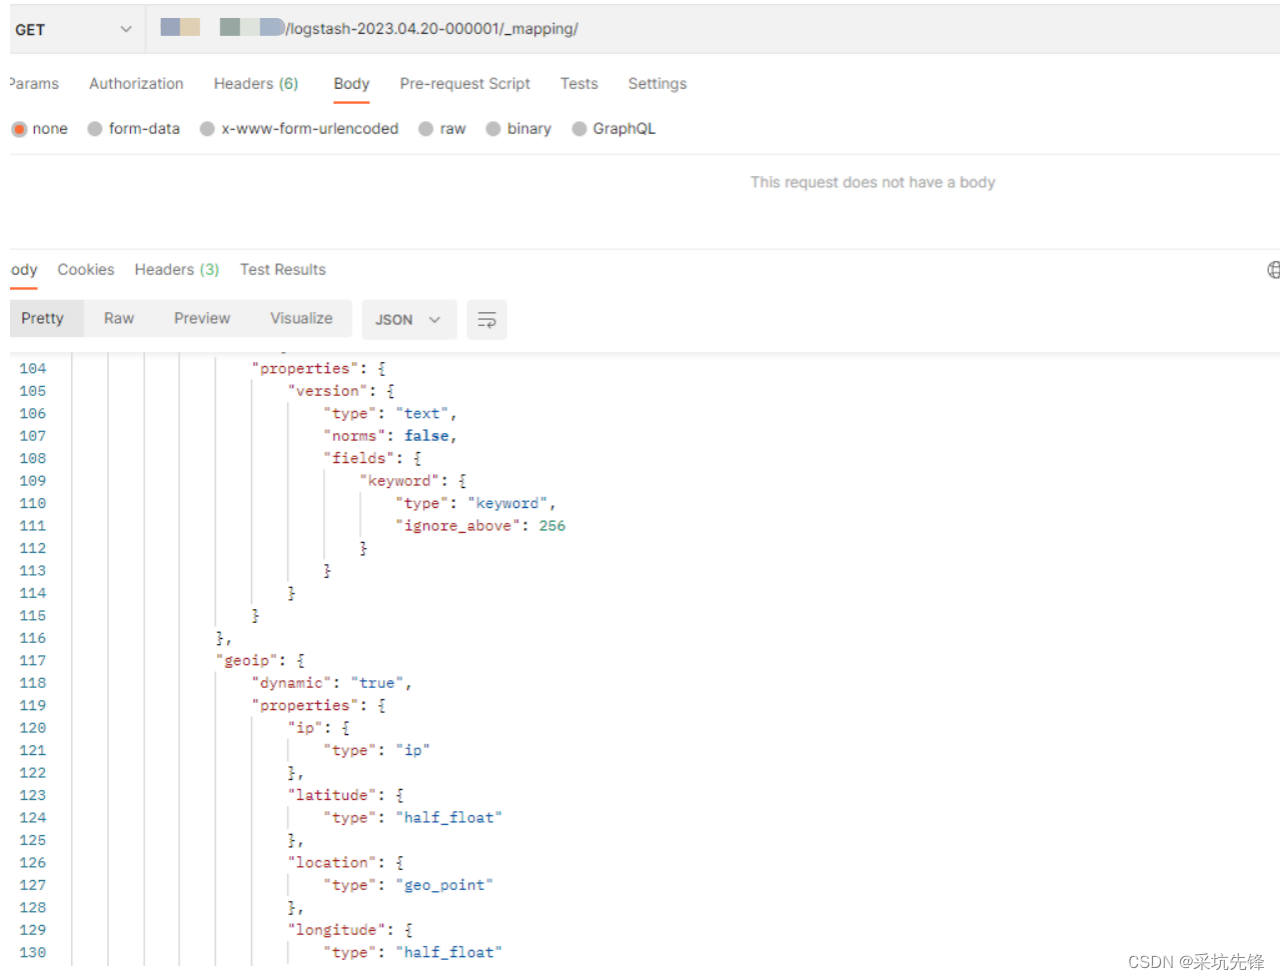Click the "half_float" value on line 124
This screenshot has height=980, width=1280.
[449, 818]
